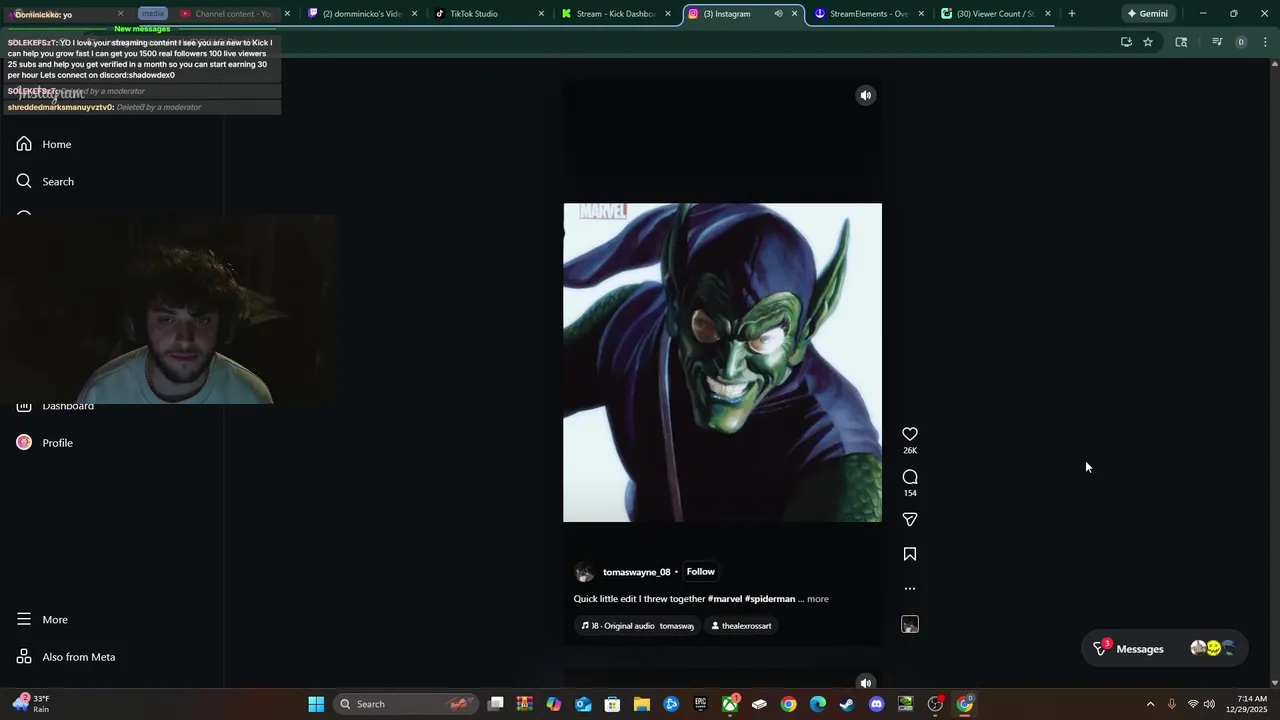This screenshot has height=720, width=1280.
Task: Open volume control in system tray
Action: 1209,704
